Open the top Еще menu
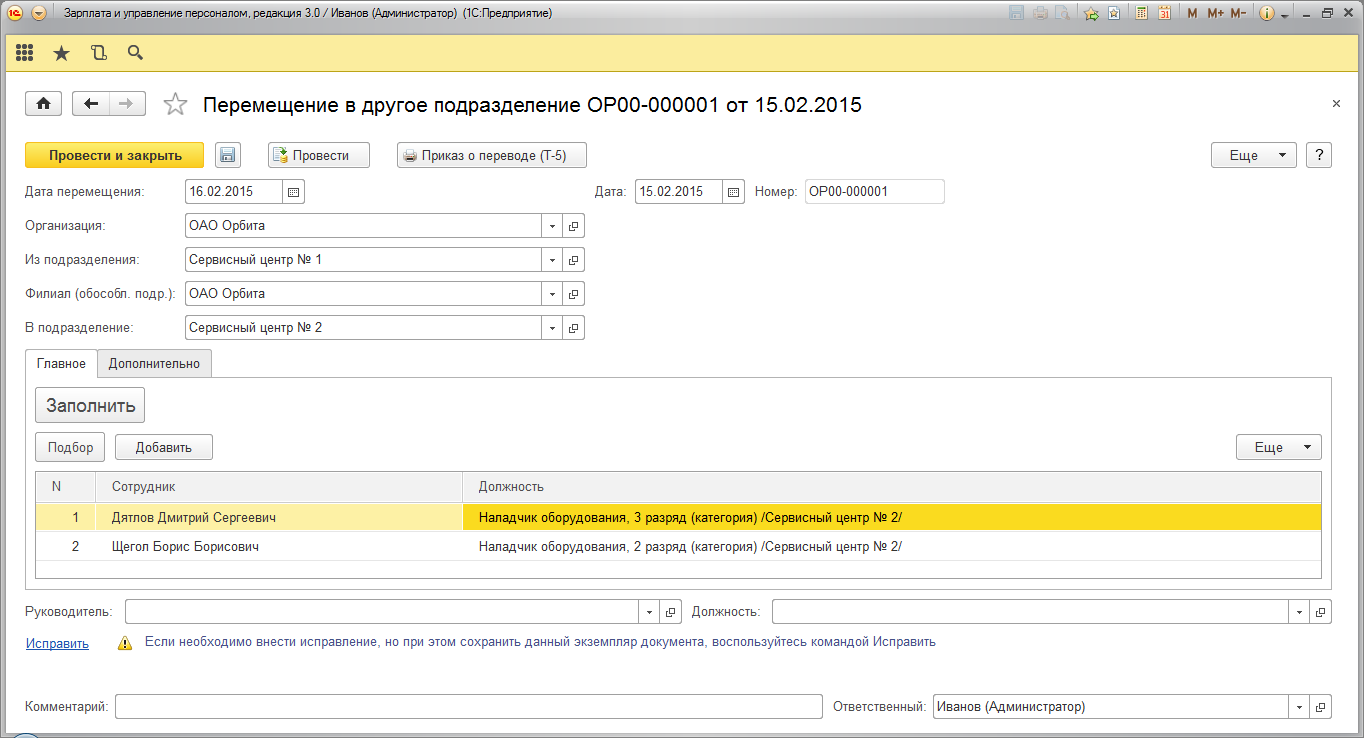Viewport: 1364px width, 738px height. pos(1254,155)
